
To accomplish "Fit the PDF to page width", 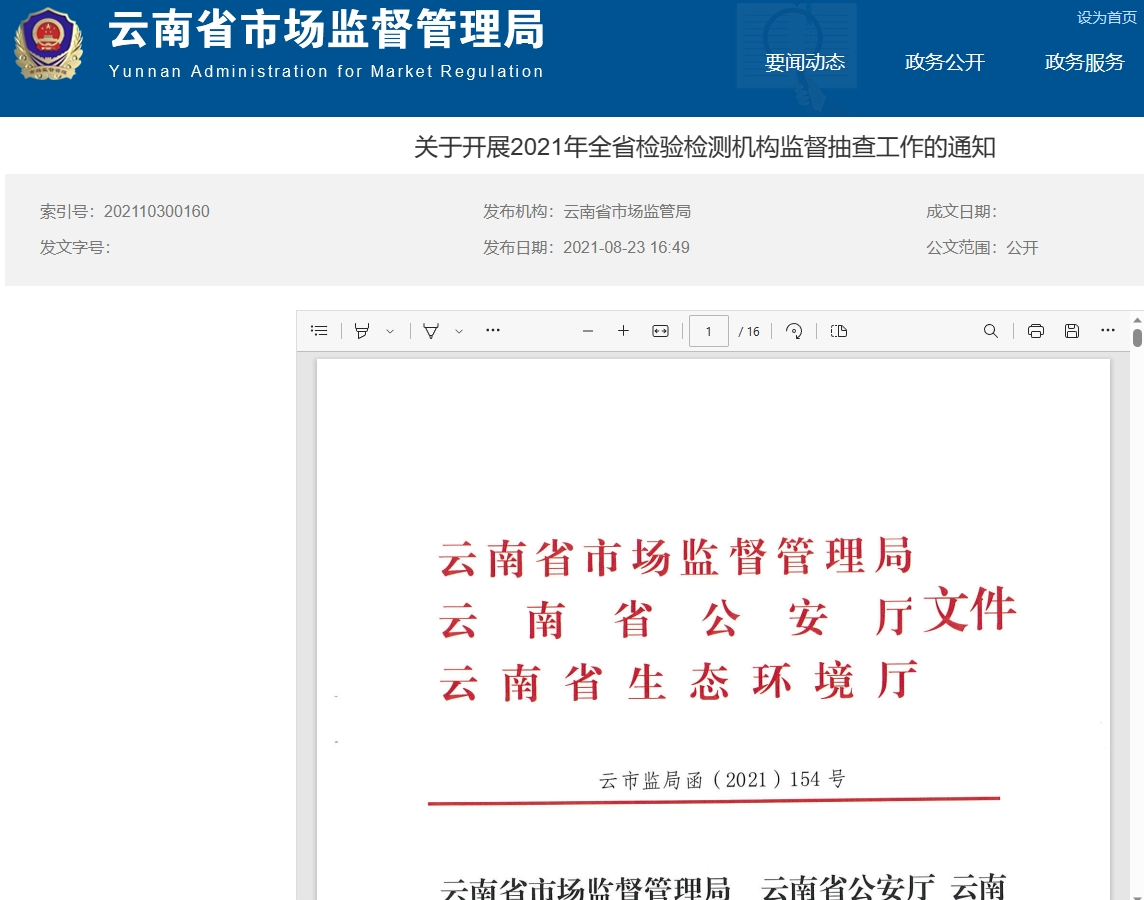I will (660, 331).
